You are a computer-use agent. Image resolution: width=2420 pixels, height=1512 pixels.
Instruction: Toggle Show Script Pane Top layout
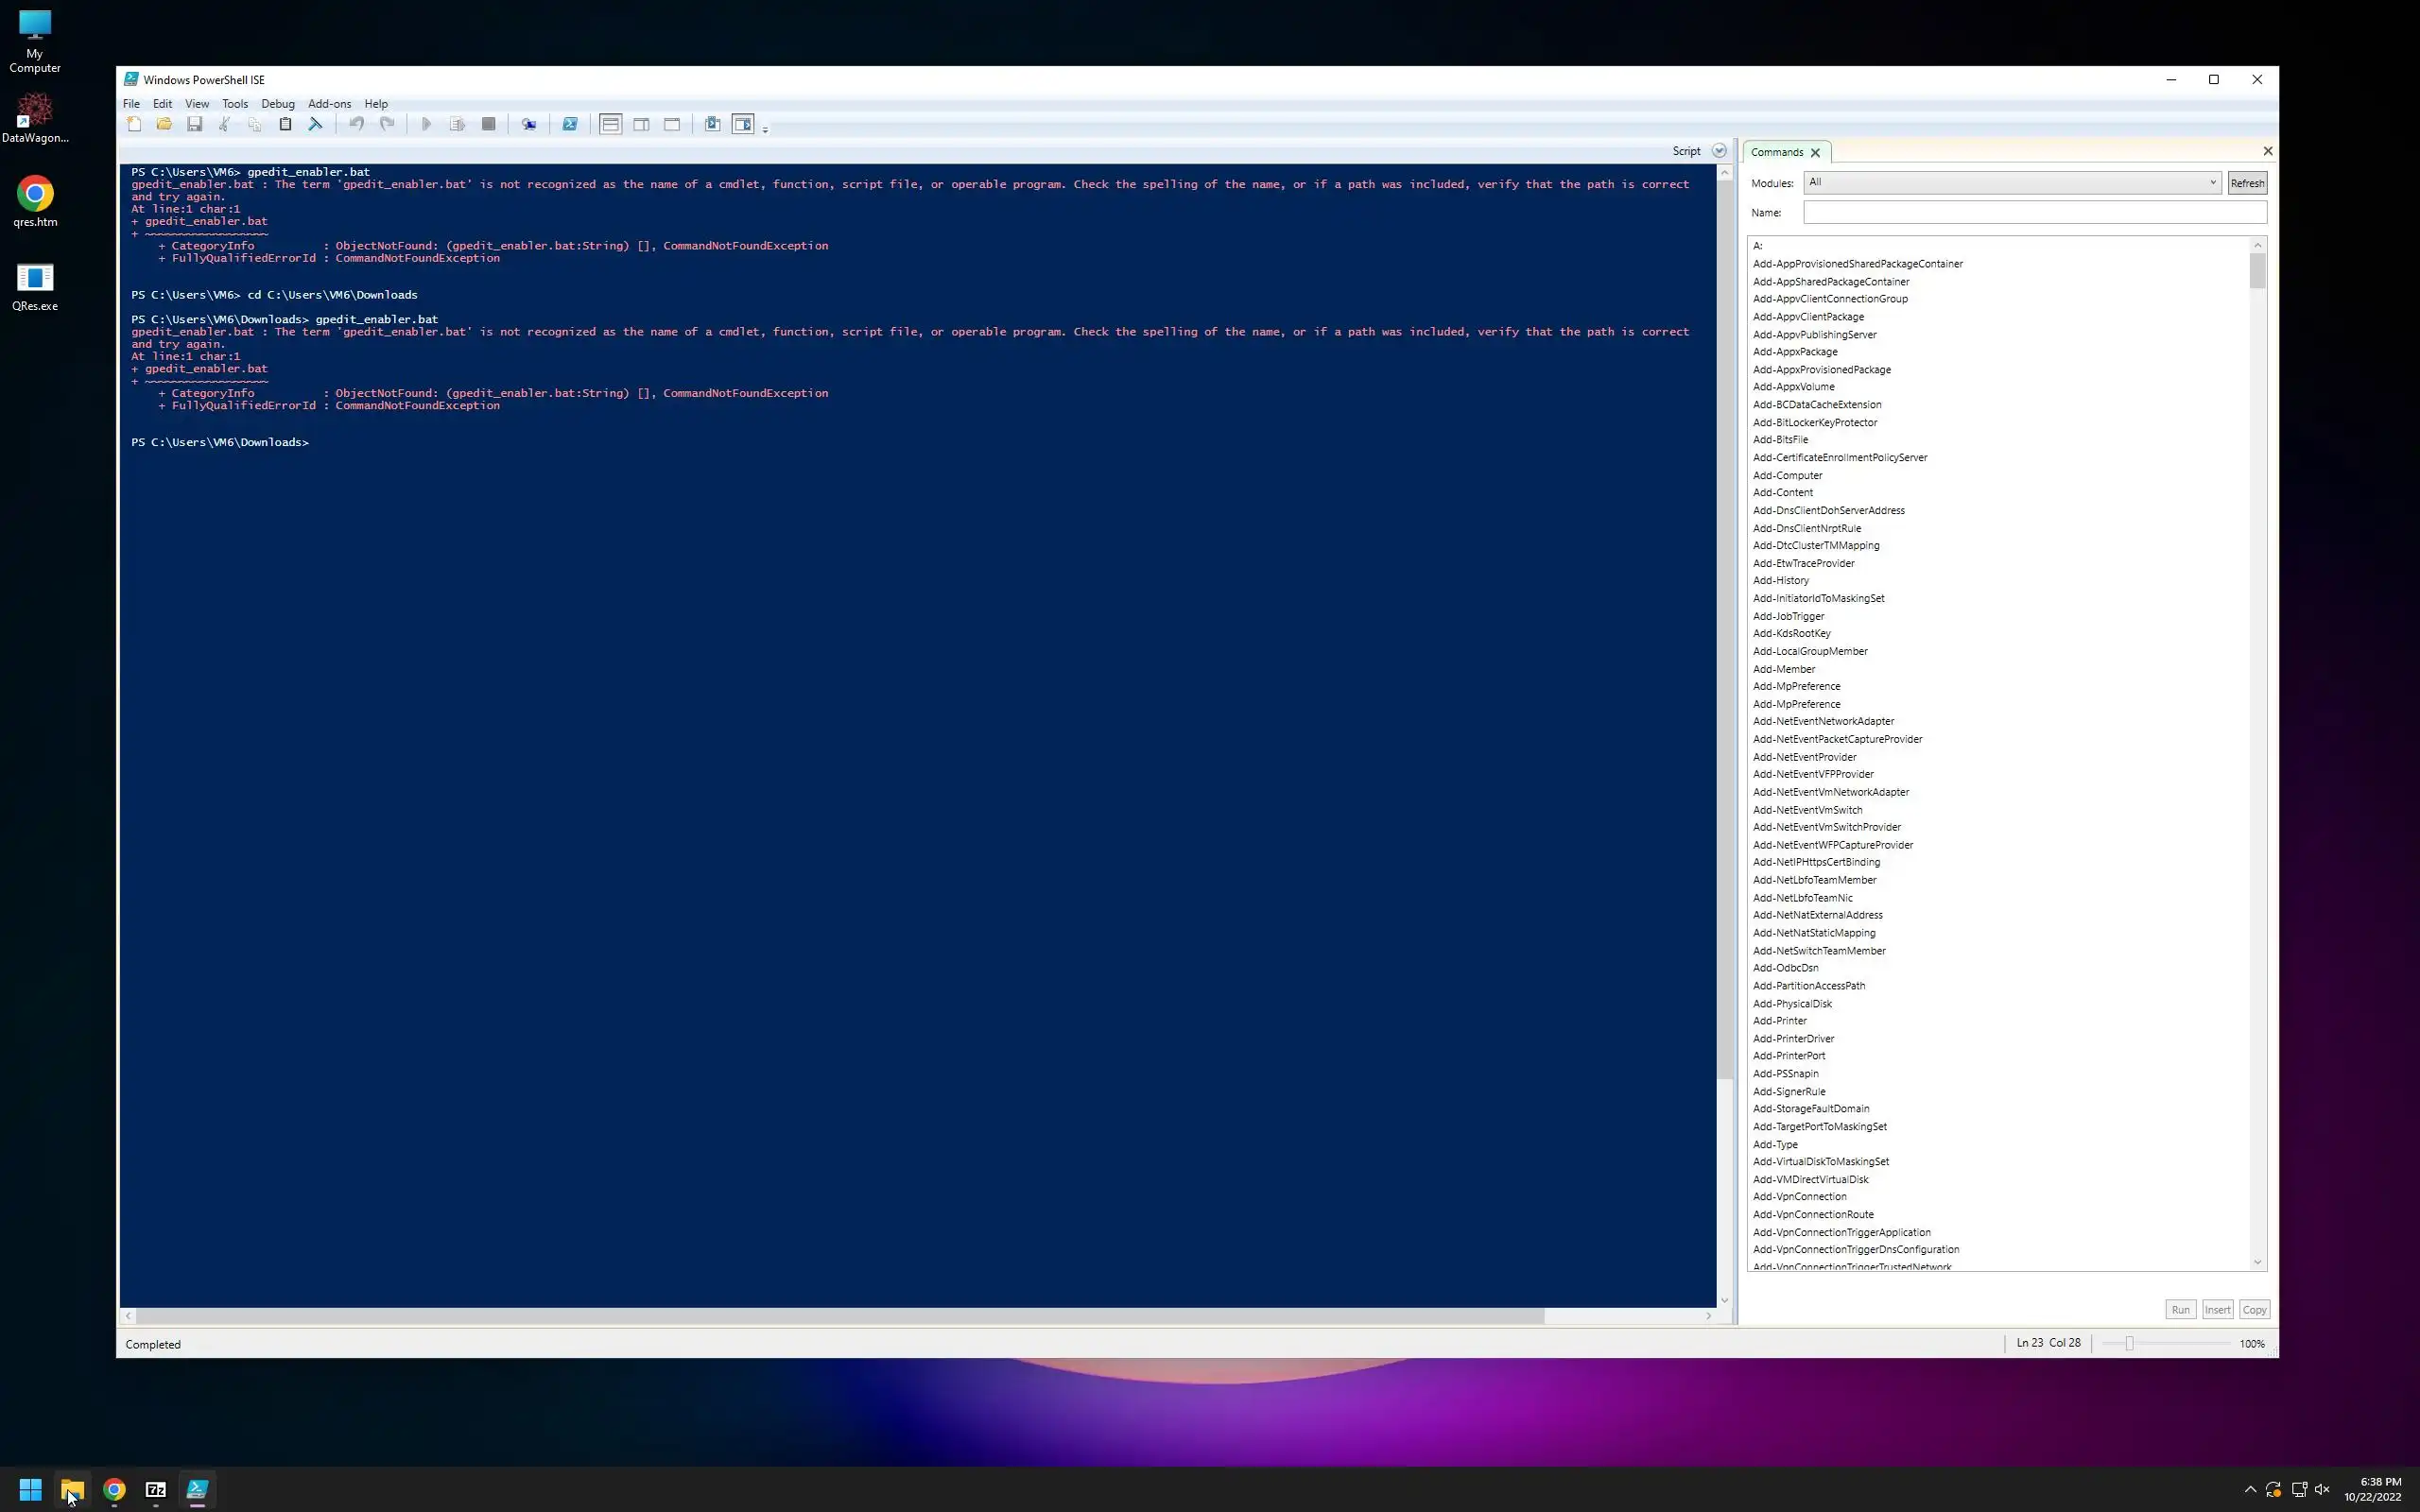pos(611,124)
